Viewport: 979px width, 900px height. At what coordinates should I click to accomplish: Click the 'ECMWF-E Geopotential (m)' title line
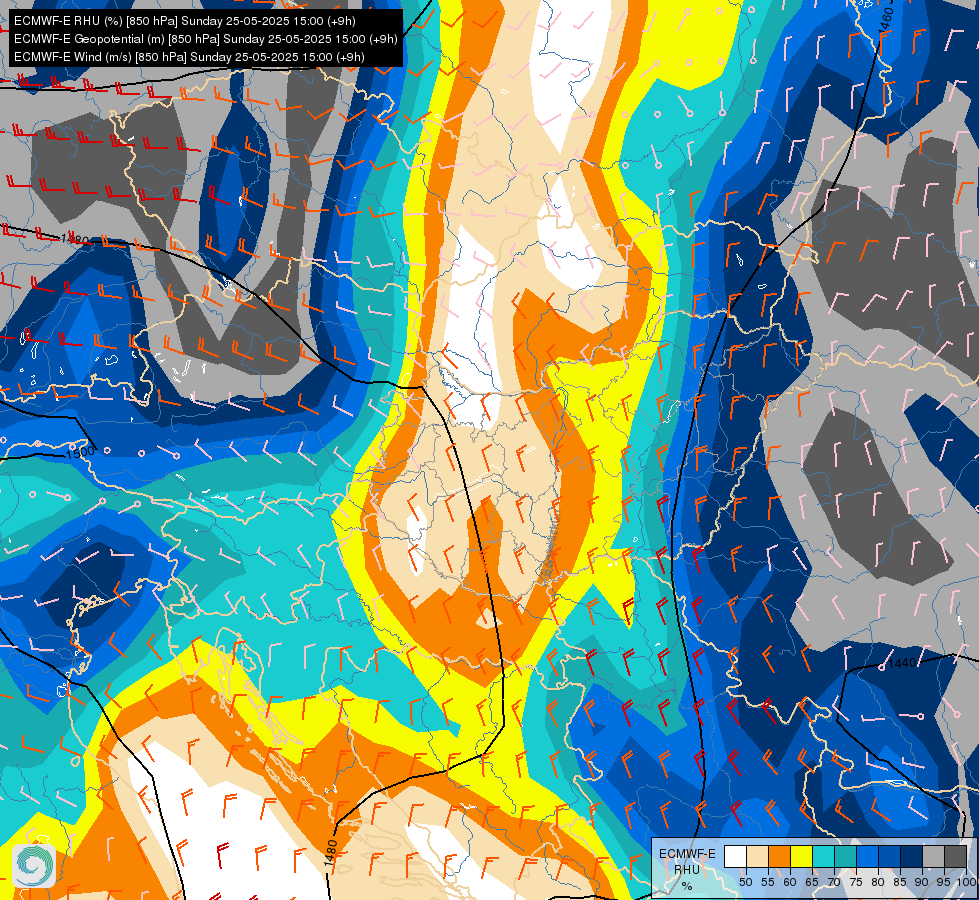coord(205,39)
